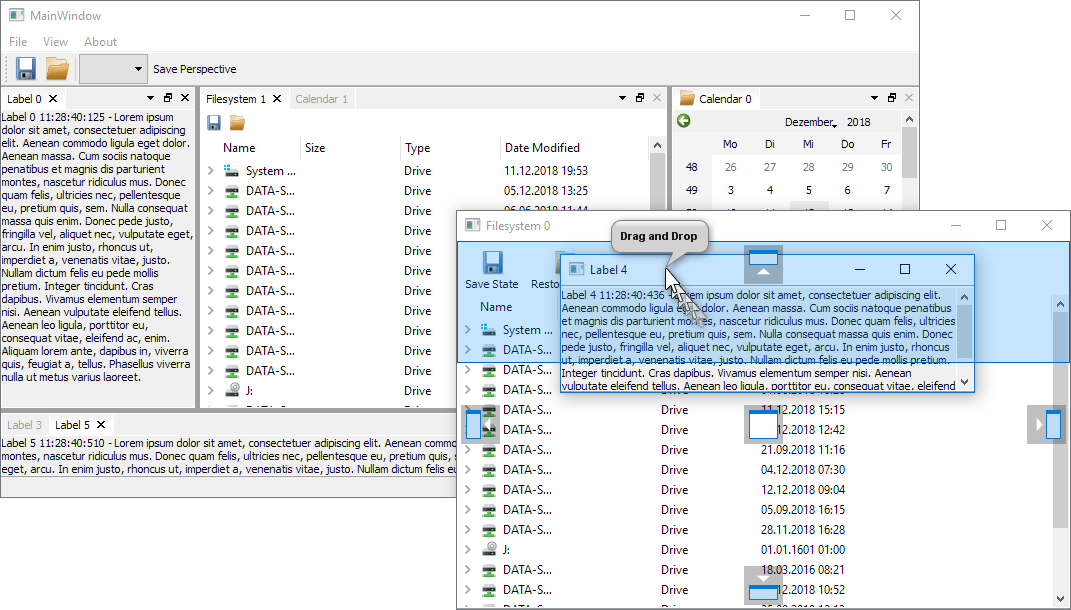Select the Filesystem 1 tab
1071x610 pixels.
click(236, 99)
